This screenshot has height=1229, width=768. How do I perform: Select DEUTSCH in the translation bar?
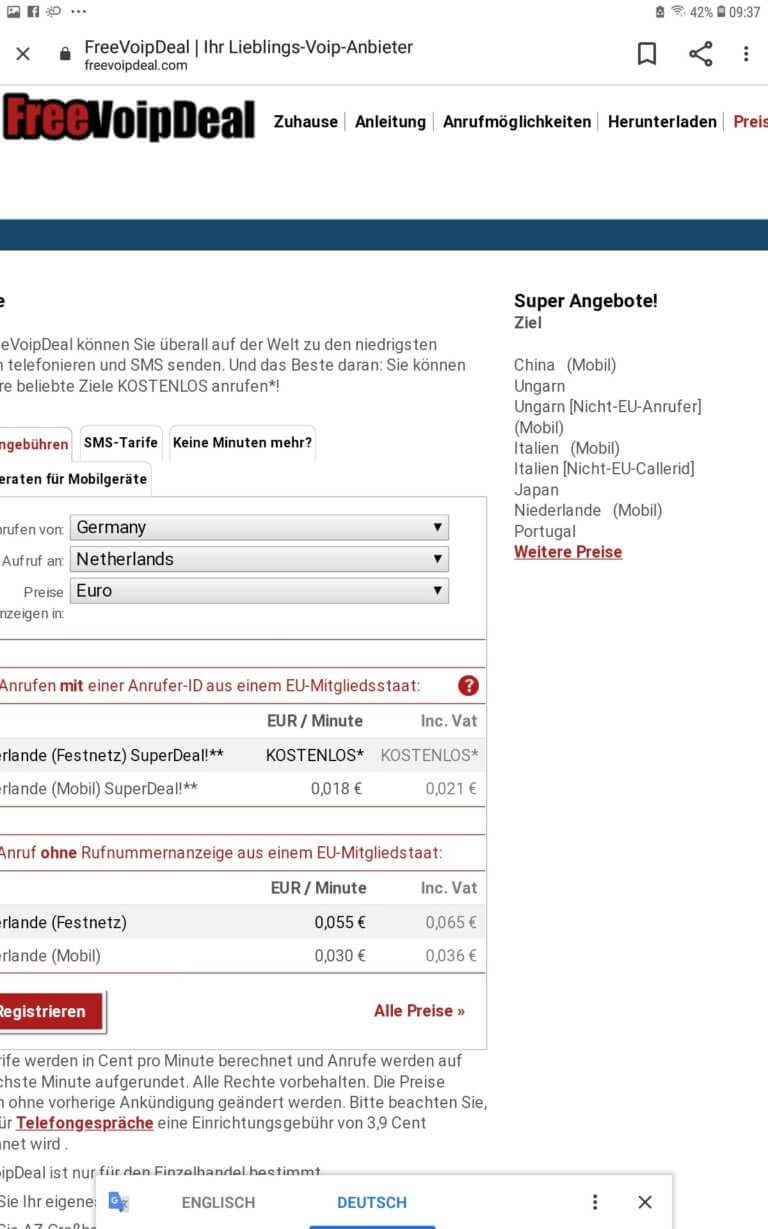[372, 1202]
